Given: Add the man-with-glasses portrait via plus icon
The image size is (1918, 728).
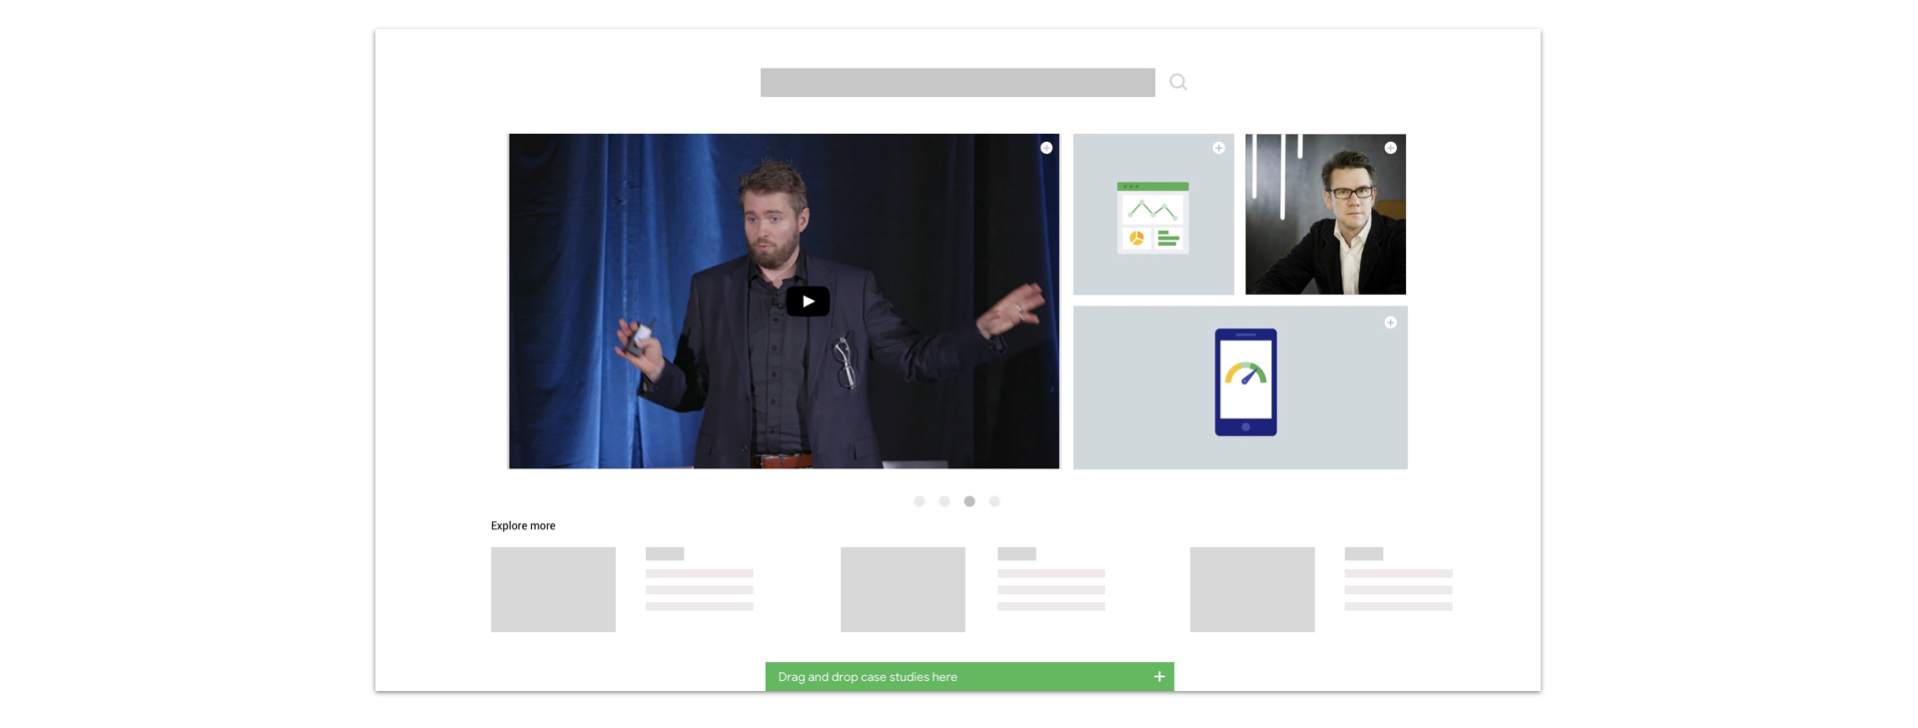Looking at the screenshot, I should (1390, 148).
